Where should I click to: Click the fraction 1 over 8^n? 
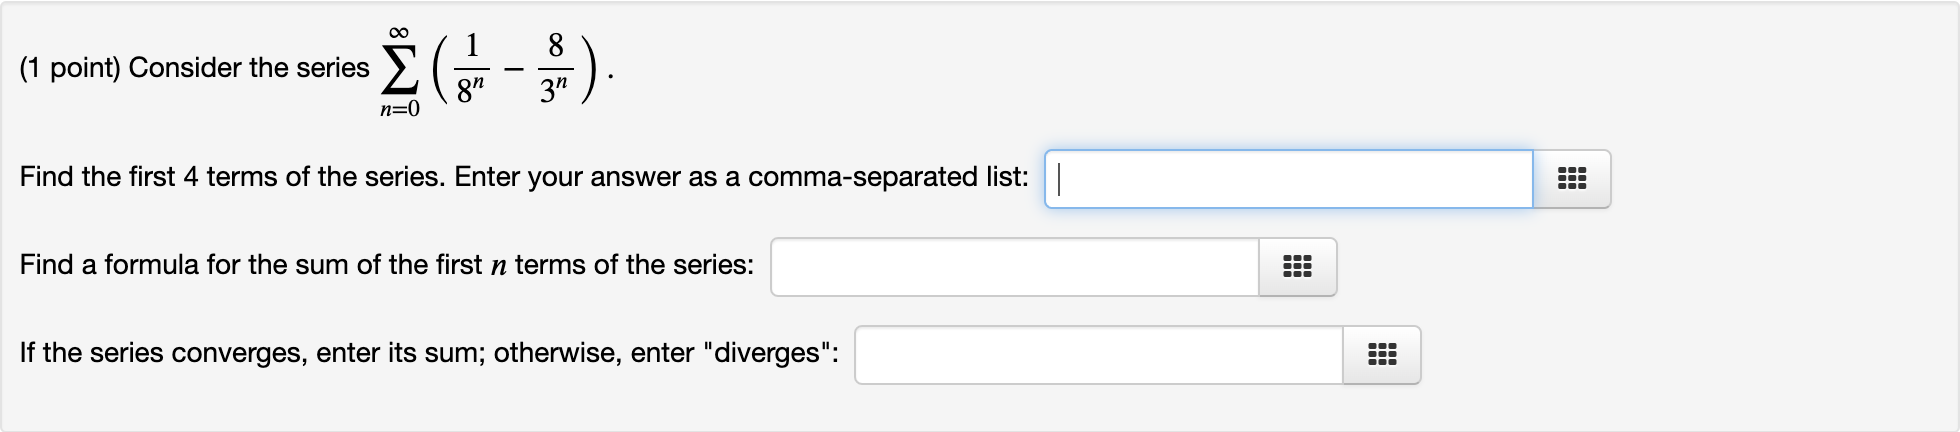[471, 68]
